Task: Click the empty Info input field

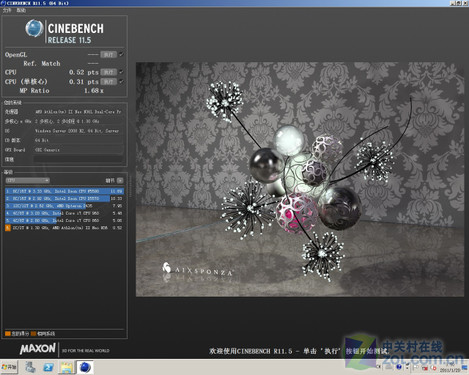Action: click(78, 159)
